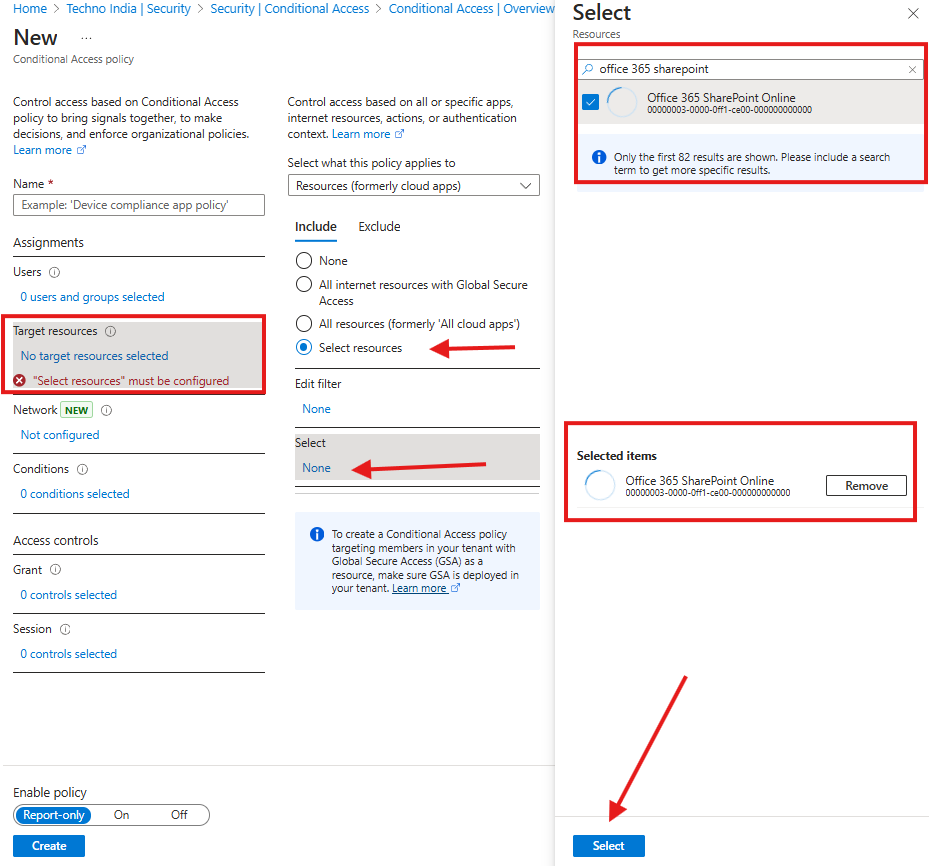This screenshot has width=929, height=866.
Task: Click the Users info icon
Action: click(x=55, y=272)
